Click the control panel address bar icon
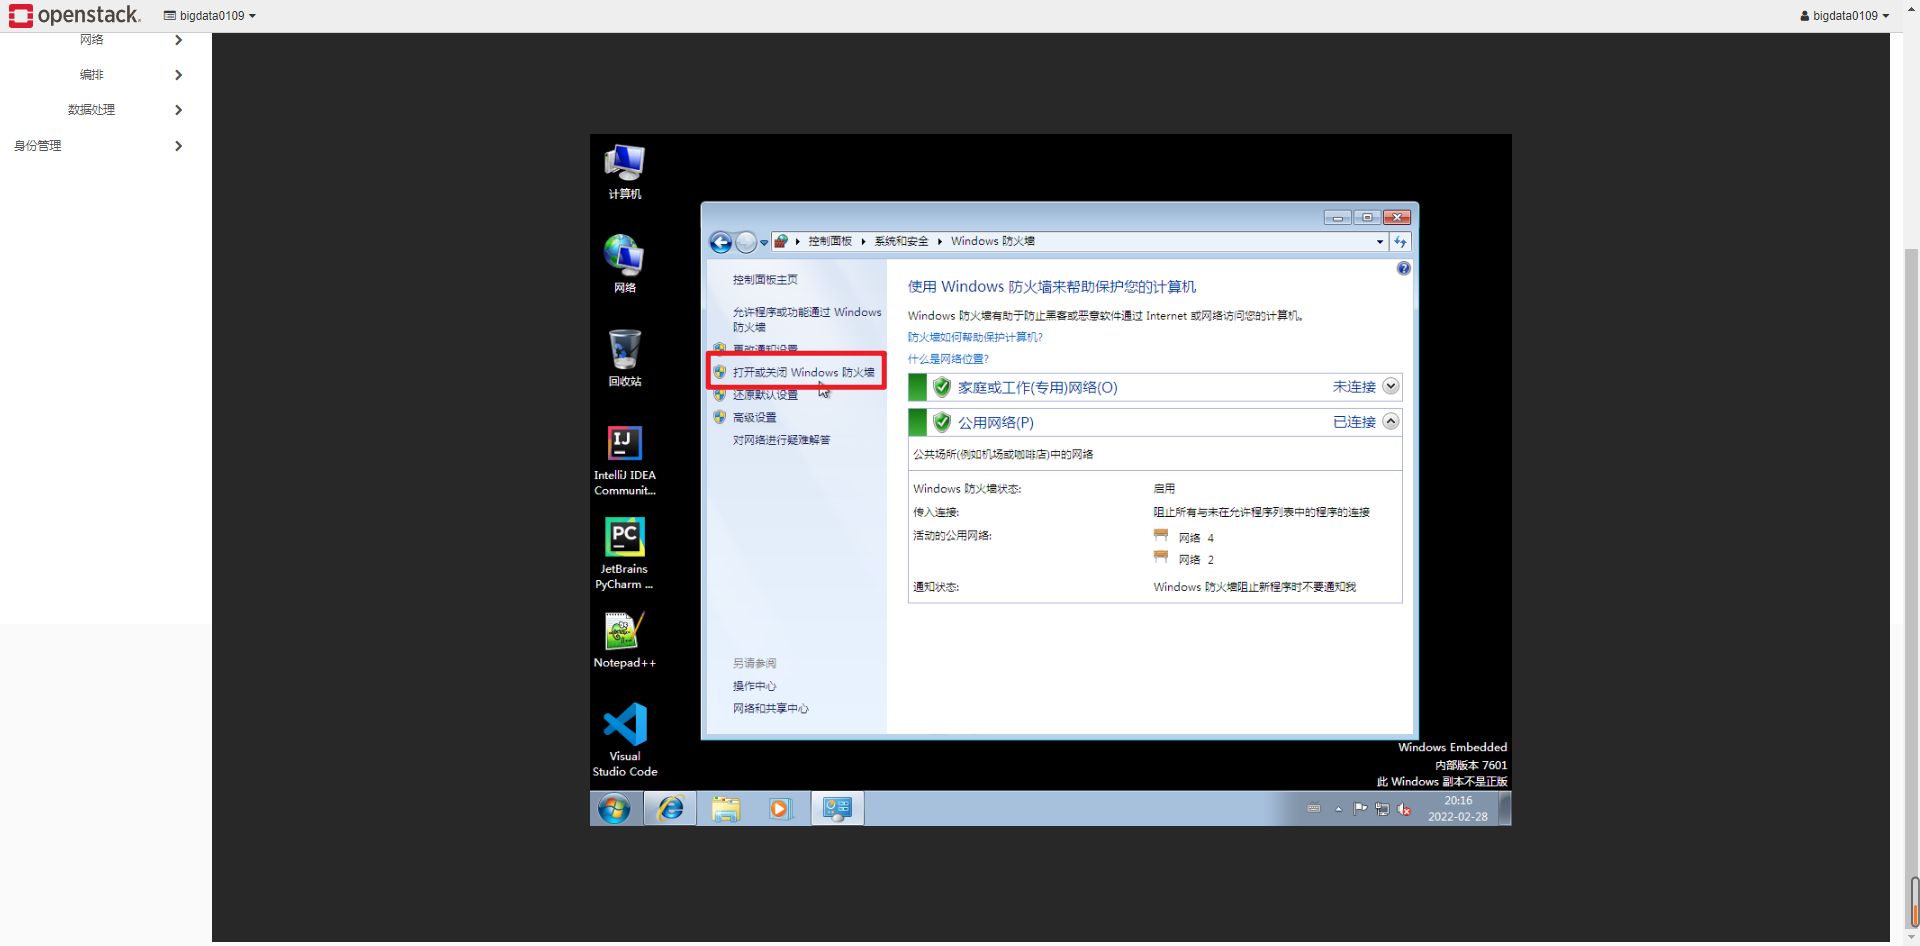This screenshot has height=946, width=1920. point(781,241)
